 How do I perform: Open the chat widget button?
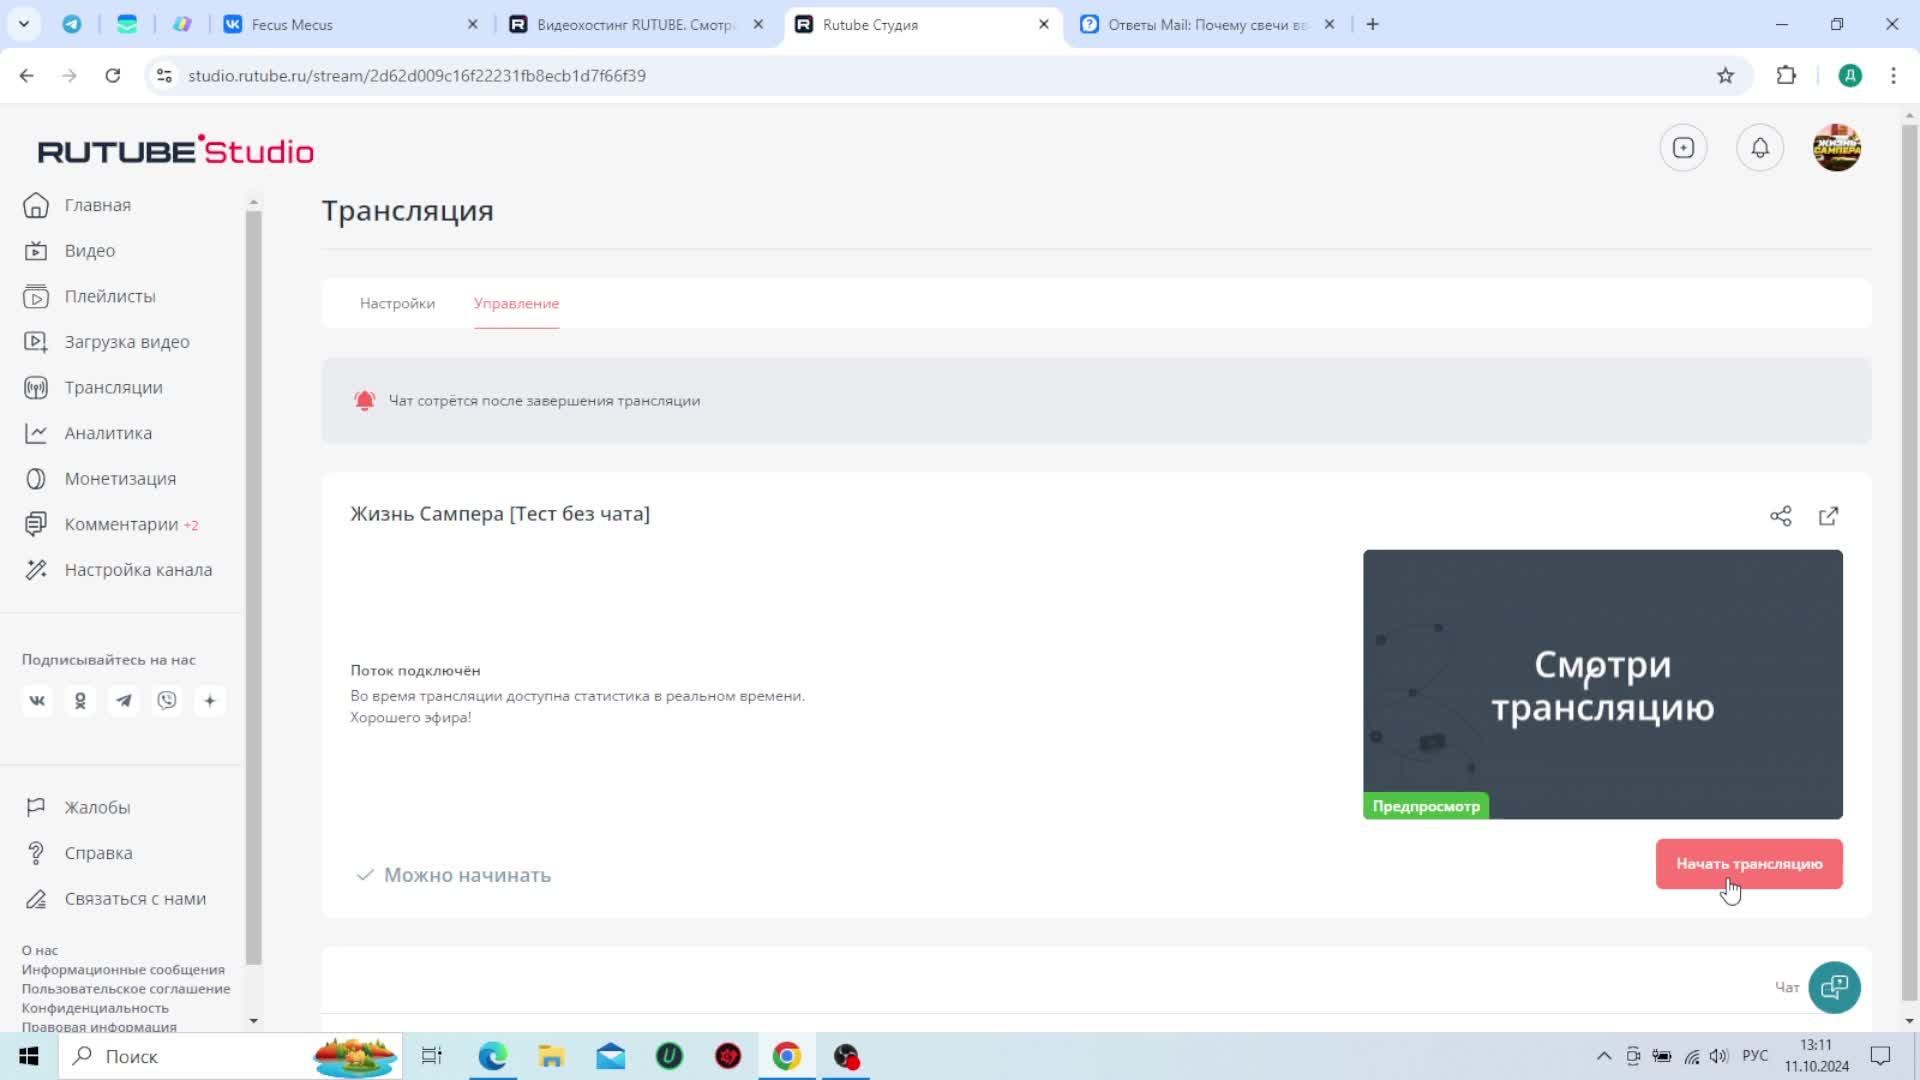[1834, 987]
